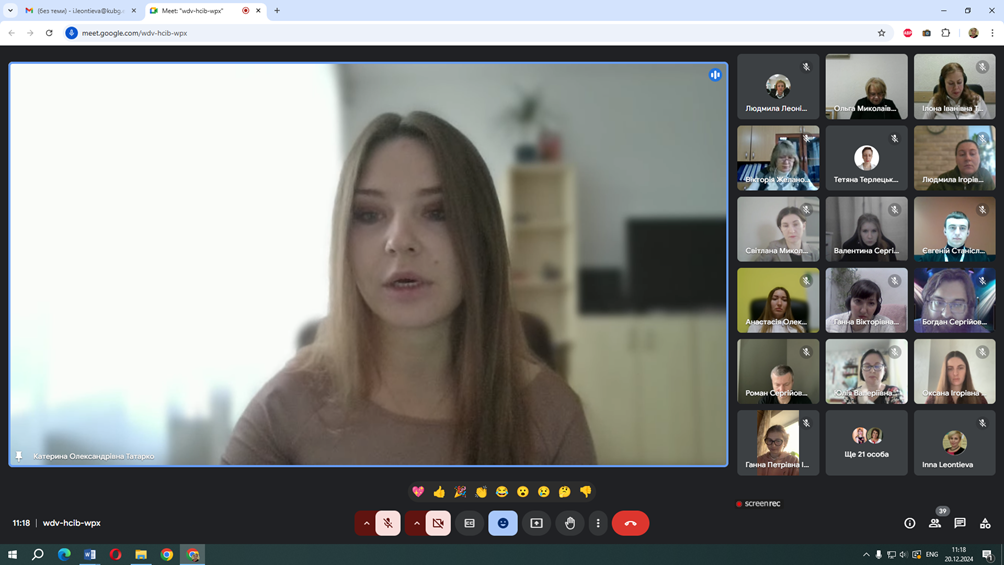Send the thumbs up reaction
The width and height of the screenshot is (1004, 565).
coord(439,492)
